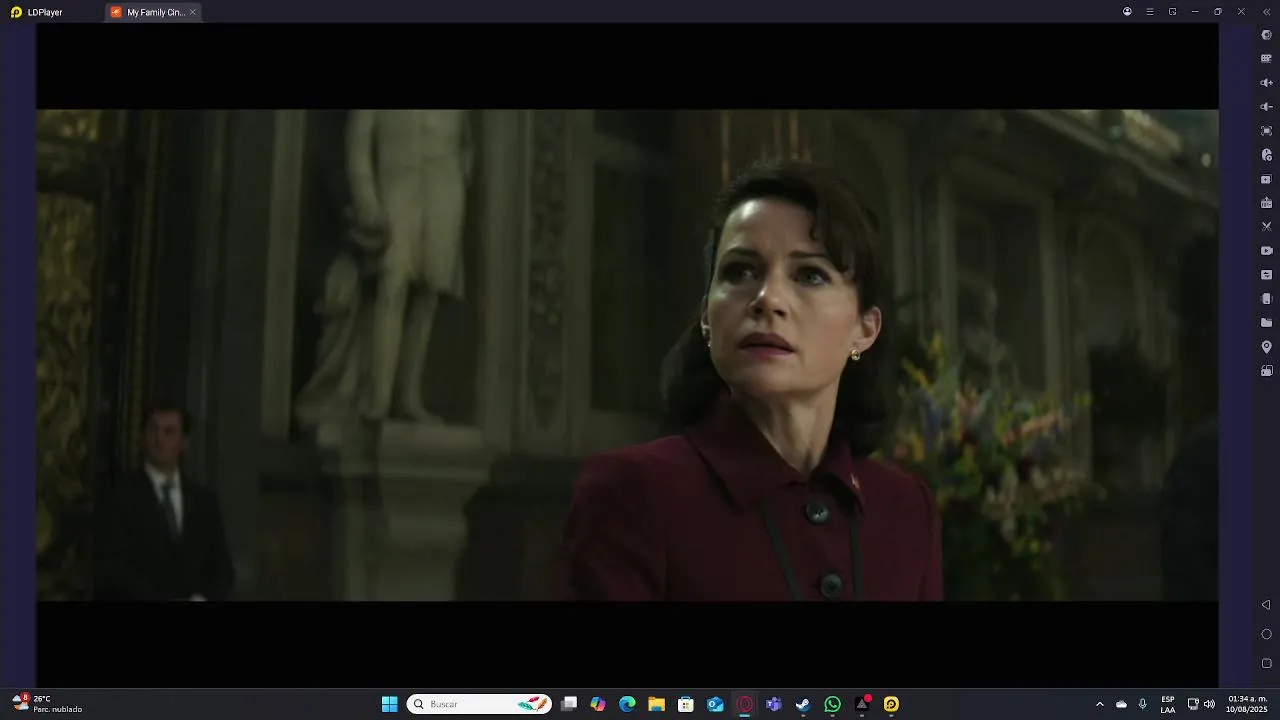Take a screenshot with scissors icon
Screen dimensions: 1280x720
coord(1266,227)
